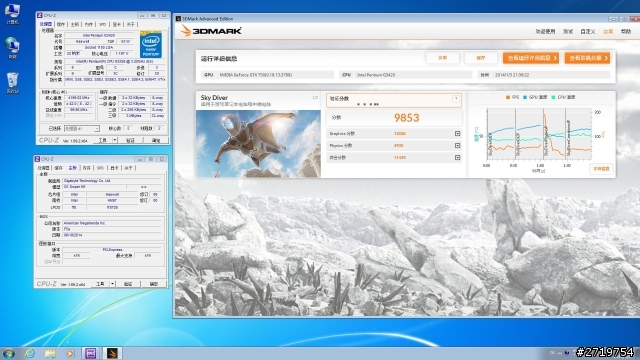Click the PCI-Express graphic interface version field
The height and width of the screenshot is (360, 640).
click(x=111, y=249)
